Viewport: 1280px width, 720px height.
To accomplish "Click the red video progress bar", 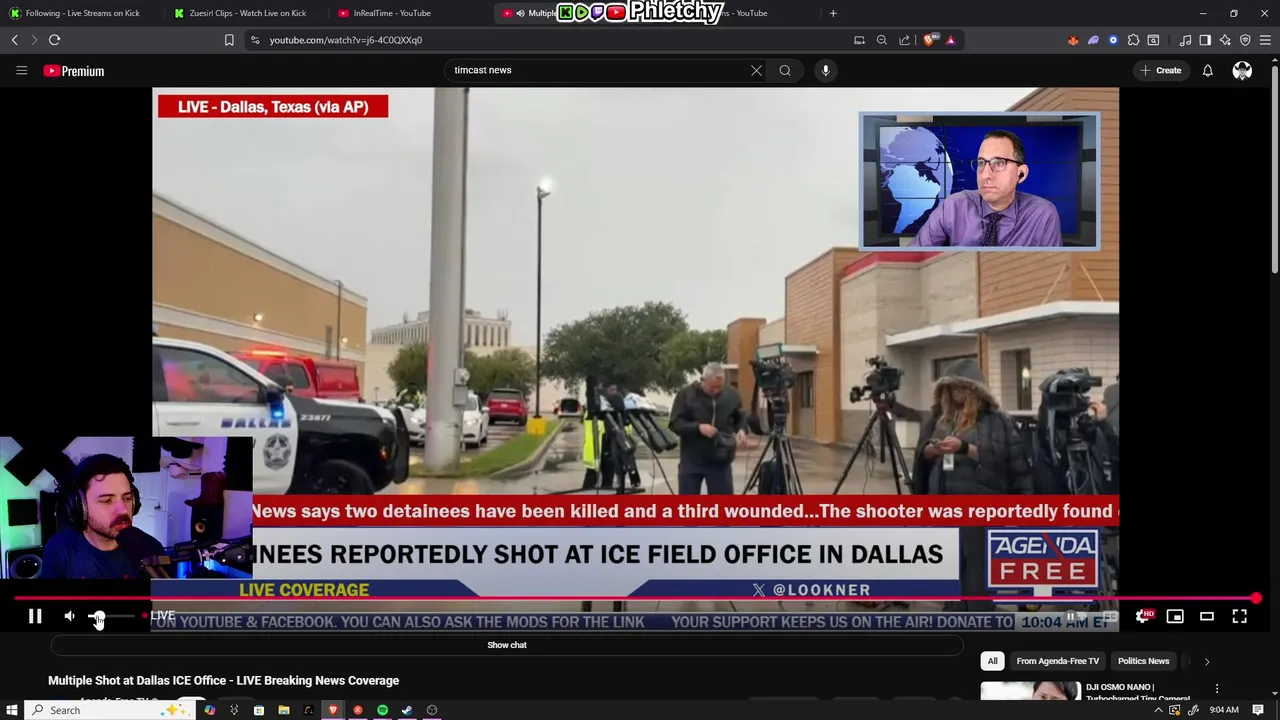I will click(x=634, y=599).
